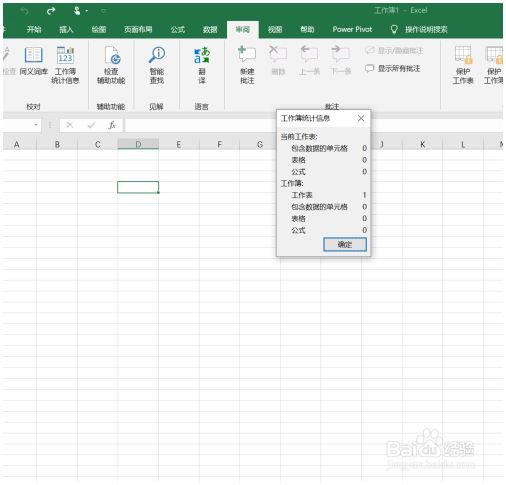This screenshot has height=485, width=506.
Task: Go to Next comment (下一条)
Action: pos(340,61)
